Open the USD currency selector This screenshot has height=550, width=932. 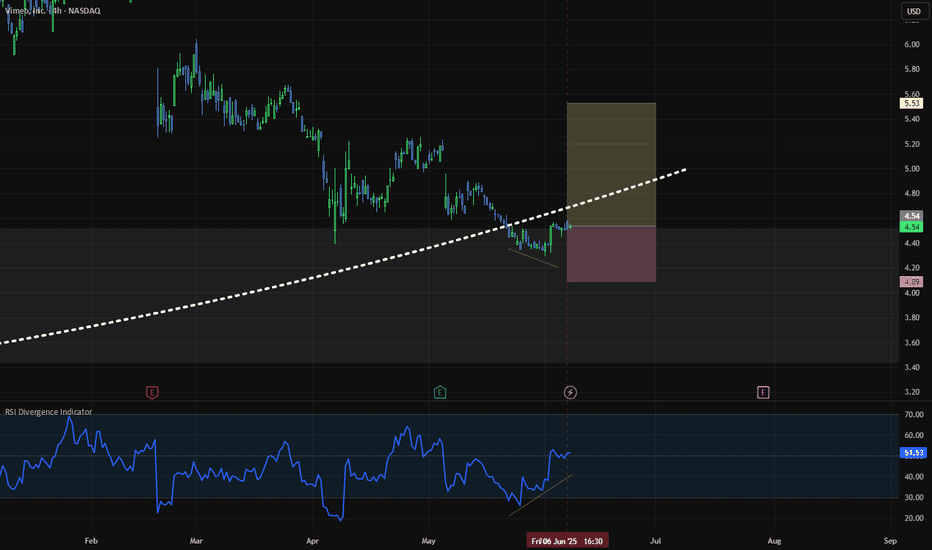click(x=913, y=11)
